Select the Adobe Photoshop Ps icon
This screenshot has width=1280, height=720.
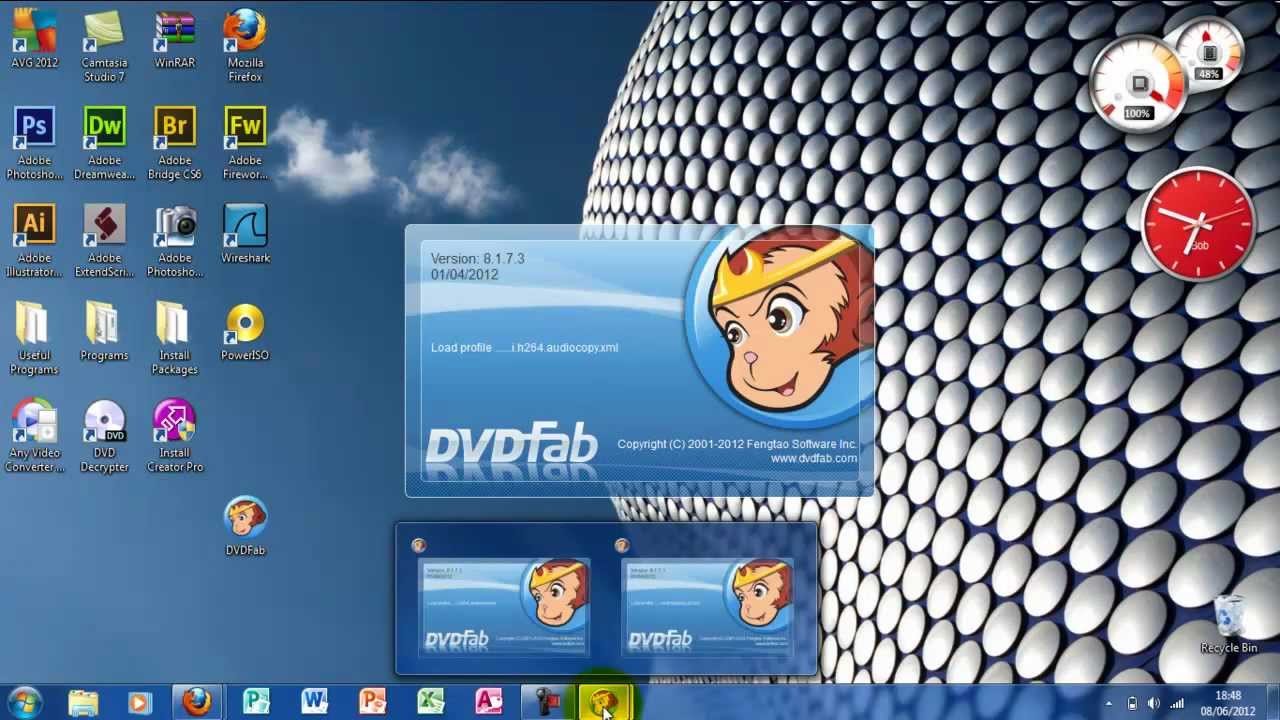34,144
